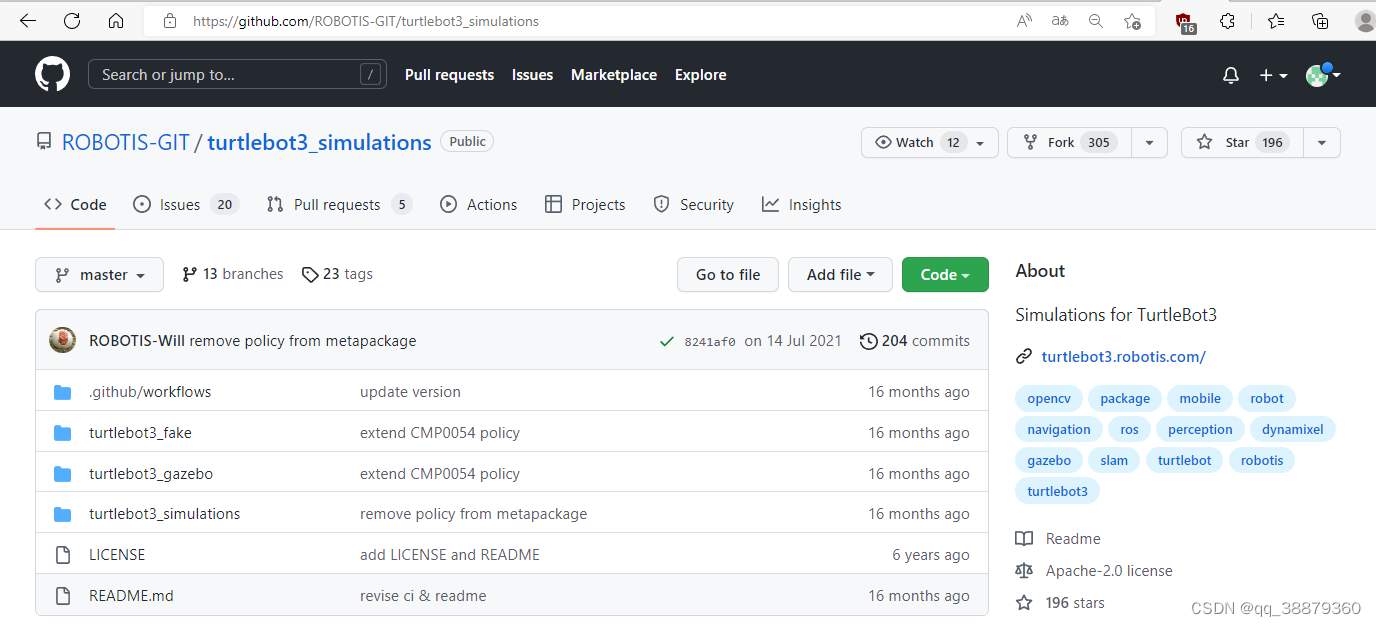1376x626 pixels.
Task: Add page to favorites star icon
Action: point(1132,21)
